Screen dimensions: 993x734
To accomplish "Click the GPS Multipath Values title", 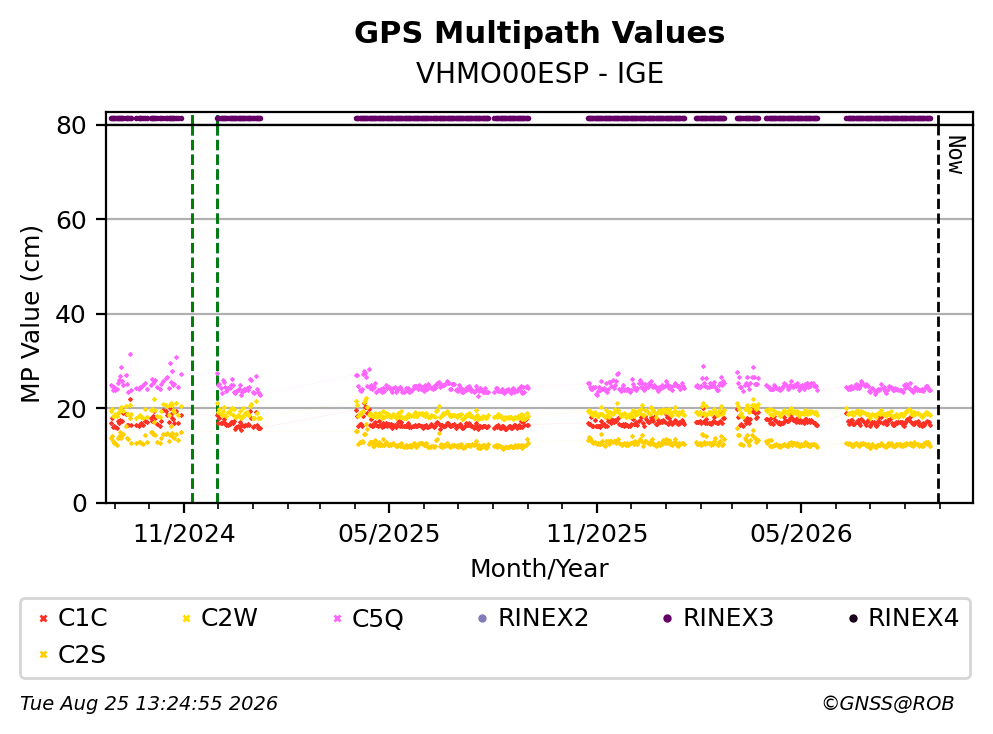I will click(x=540, y=32).
